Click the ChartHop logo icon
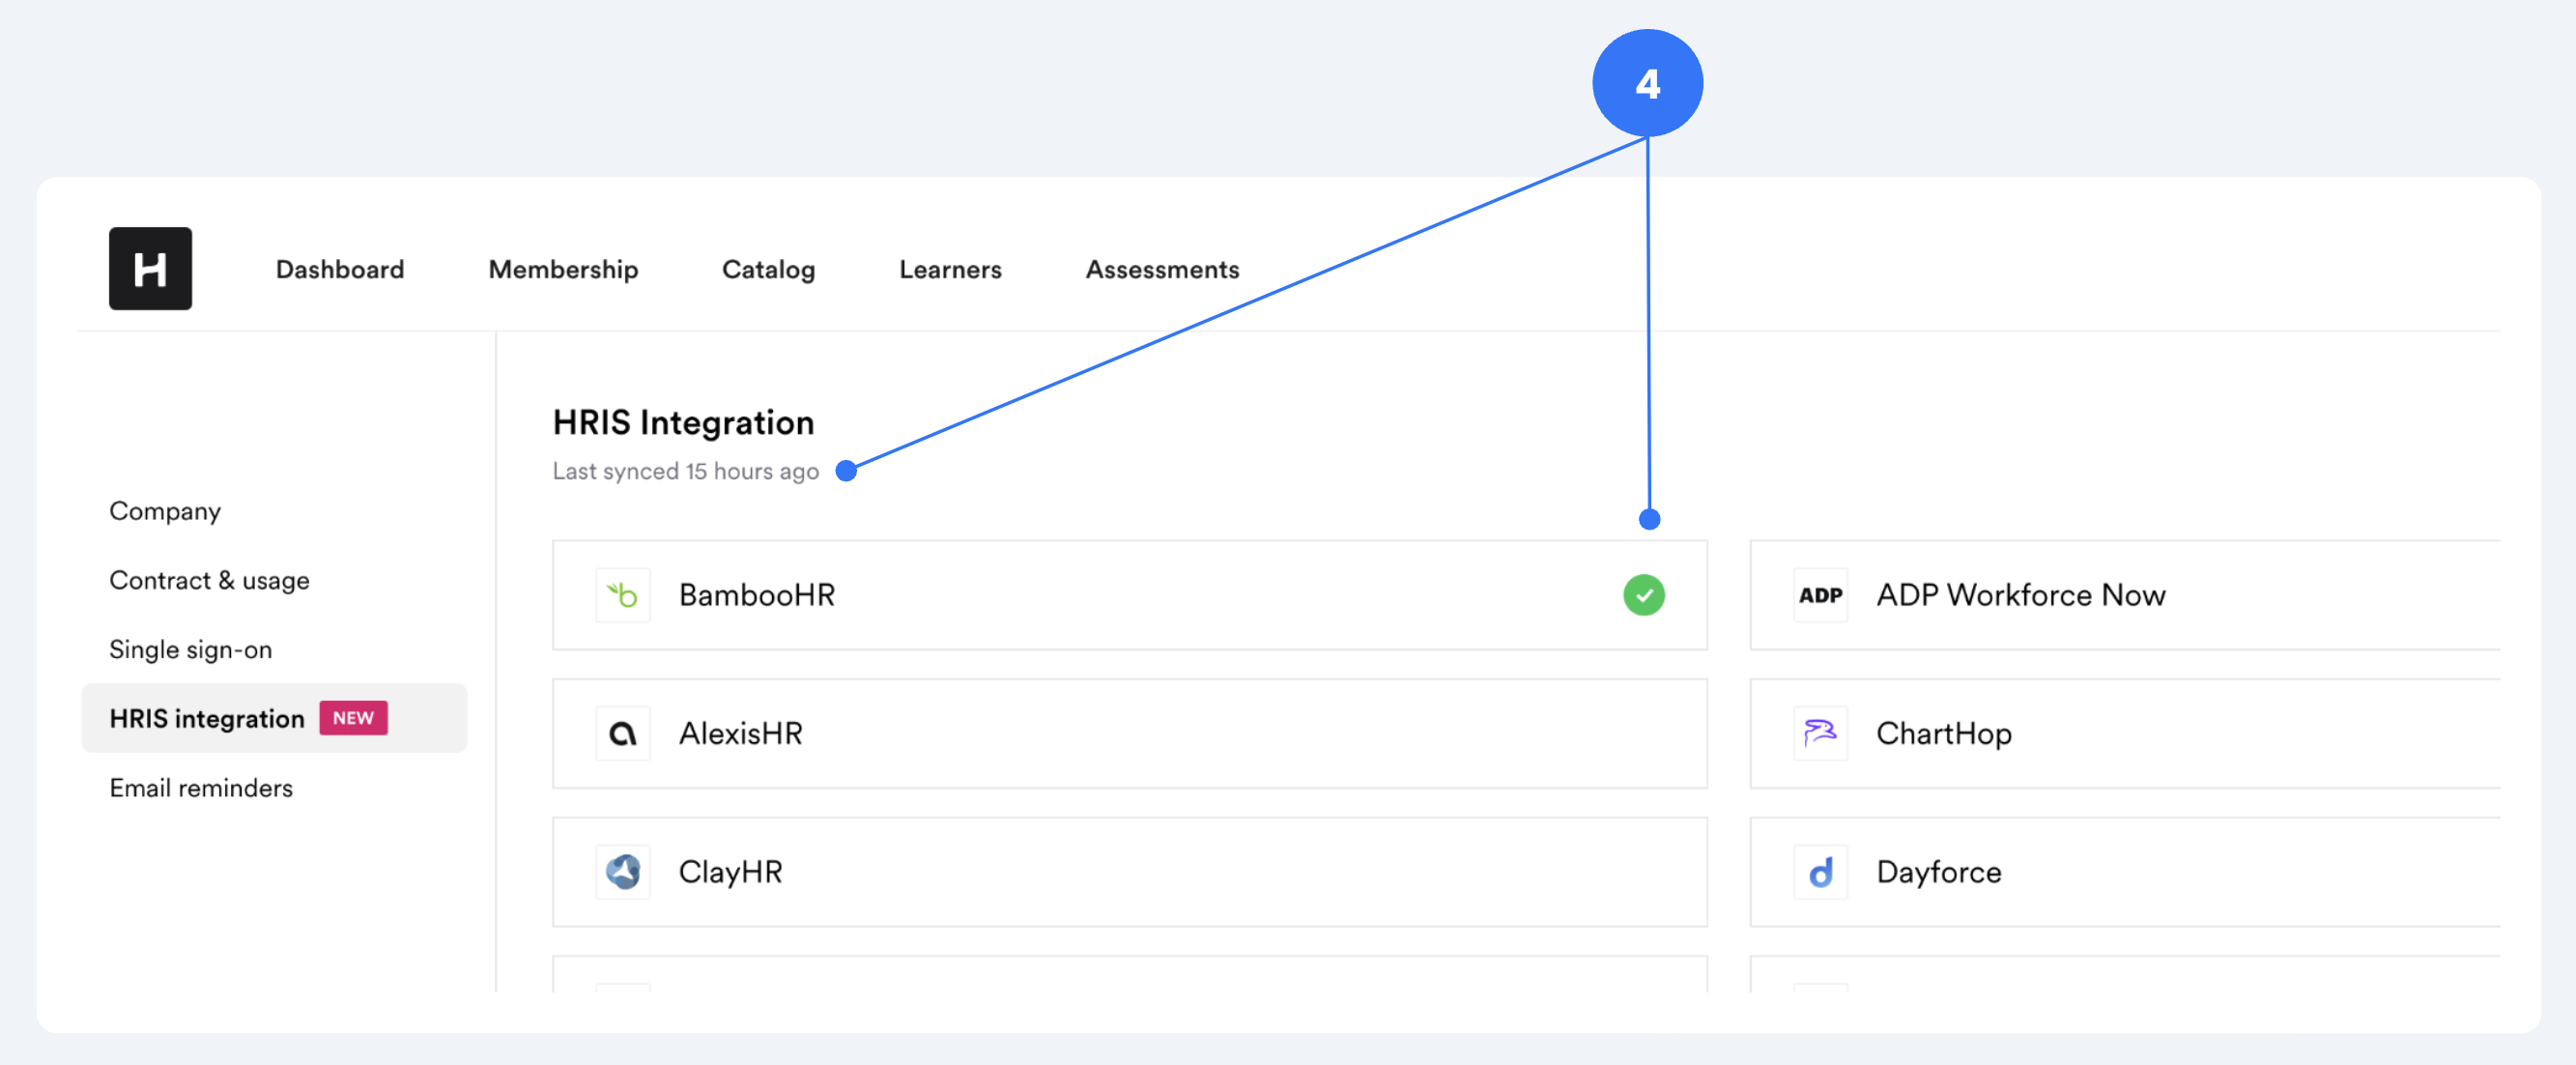Viewport: 2576px width, 1065px height. (1820, 733)
